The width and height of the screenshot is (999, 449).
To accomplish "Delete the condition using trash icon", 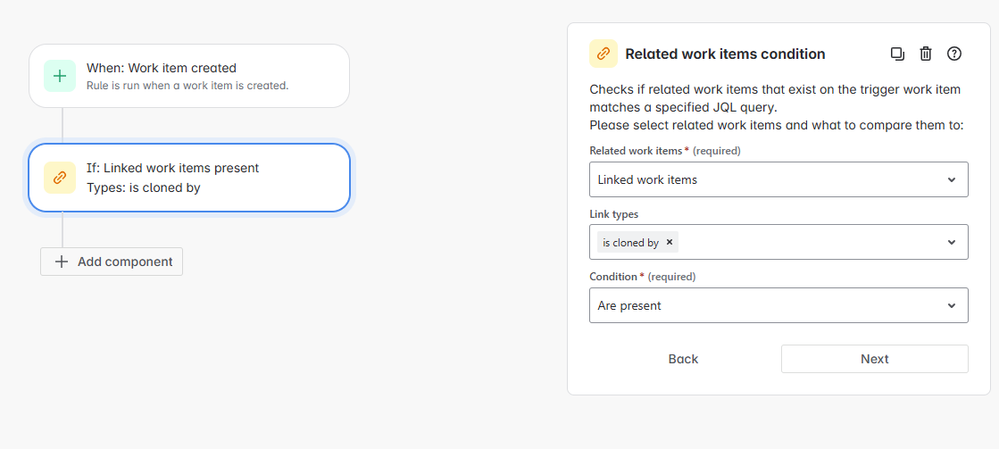I will (926, 54).
